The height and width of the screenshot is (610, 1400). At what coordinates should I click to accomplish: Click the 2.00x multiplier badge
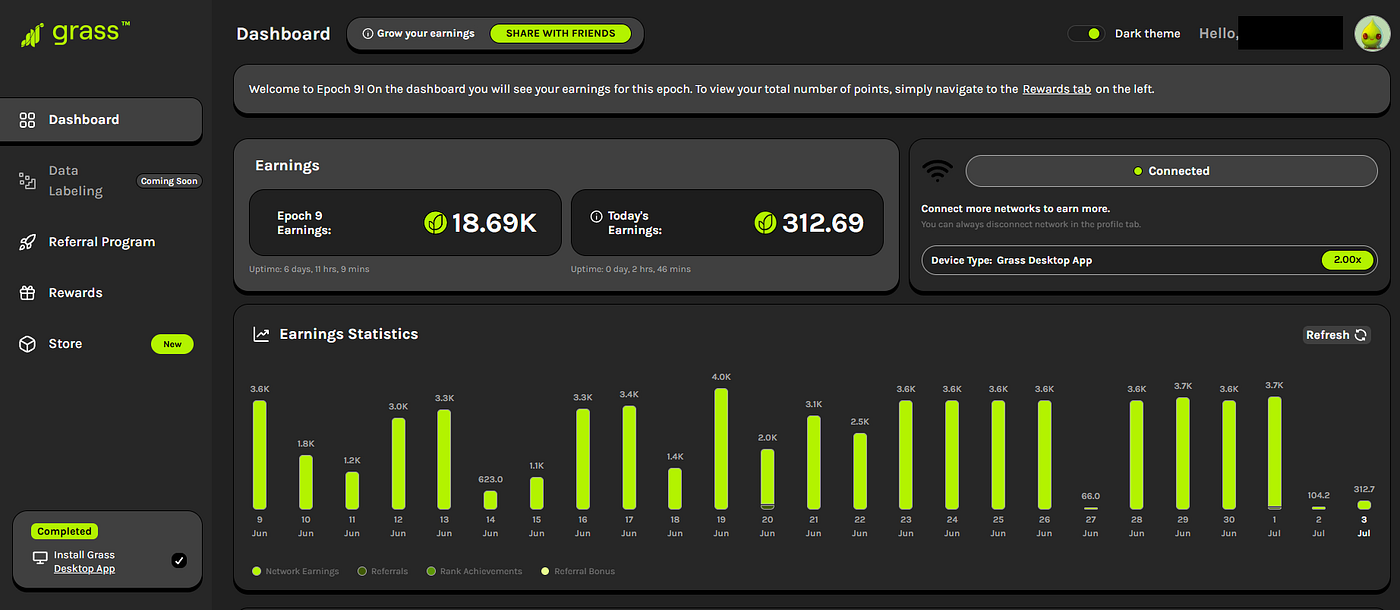click(1347, 260)
